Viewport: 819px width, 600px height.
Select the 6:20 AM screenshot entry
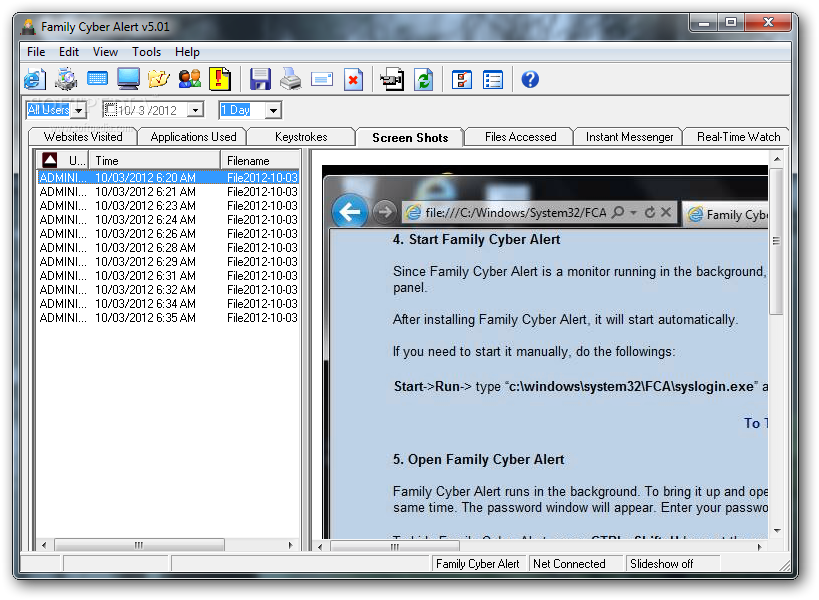pos(168,178)
